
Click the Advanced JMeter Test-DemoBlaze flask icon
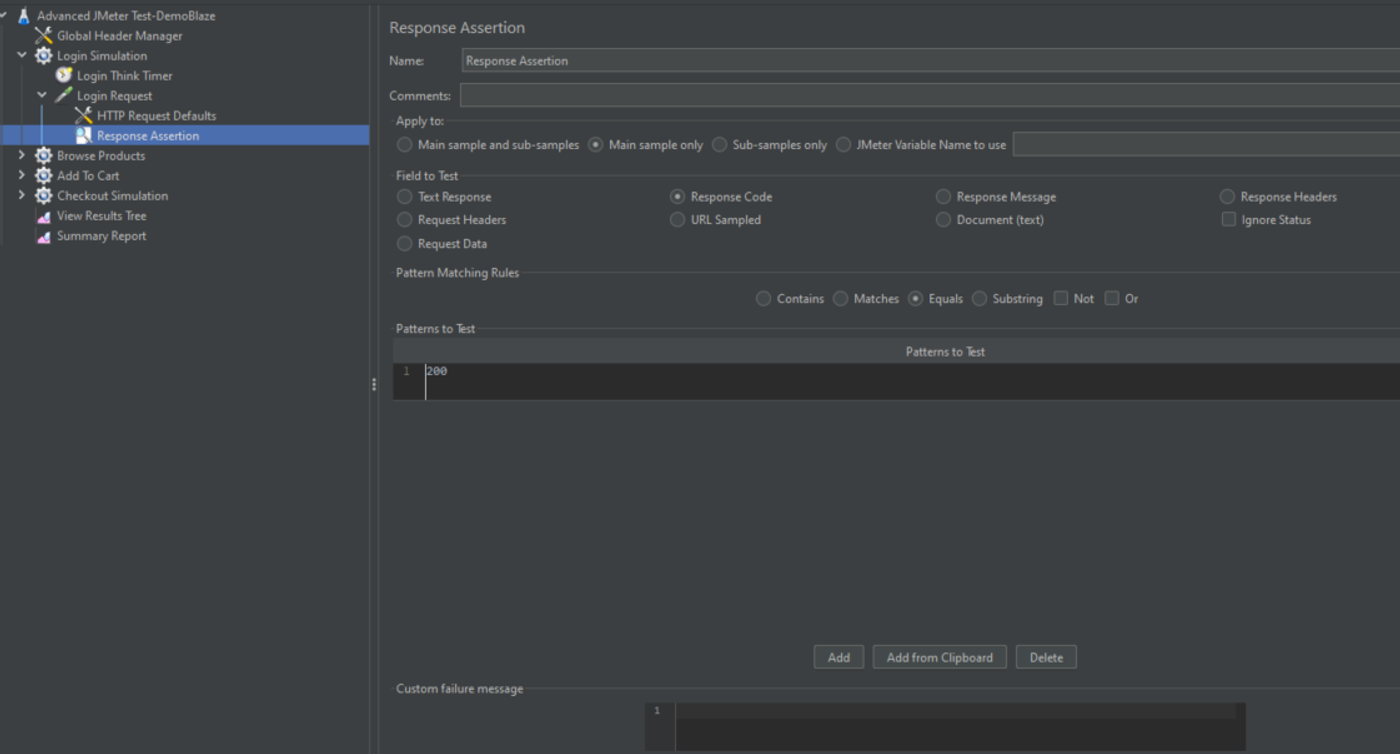coord(24,16)
